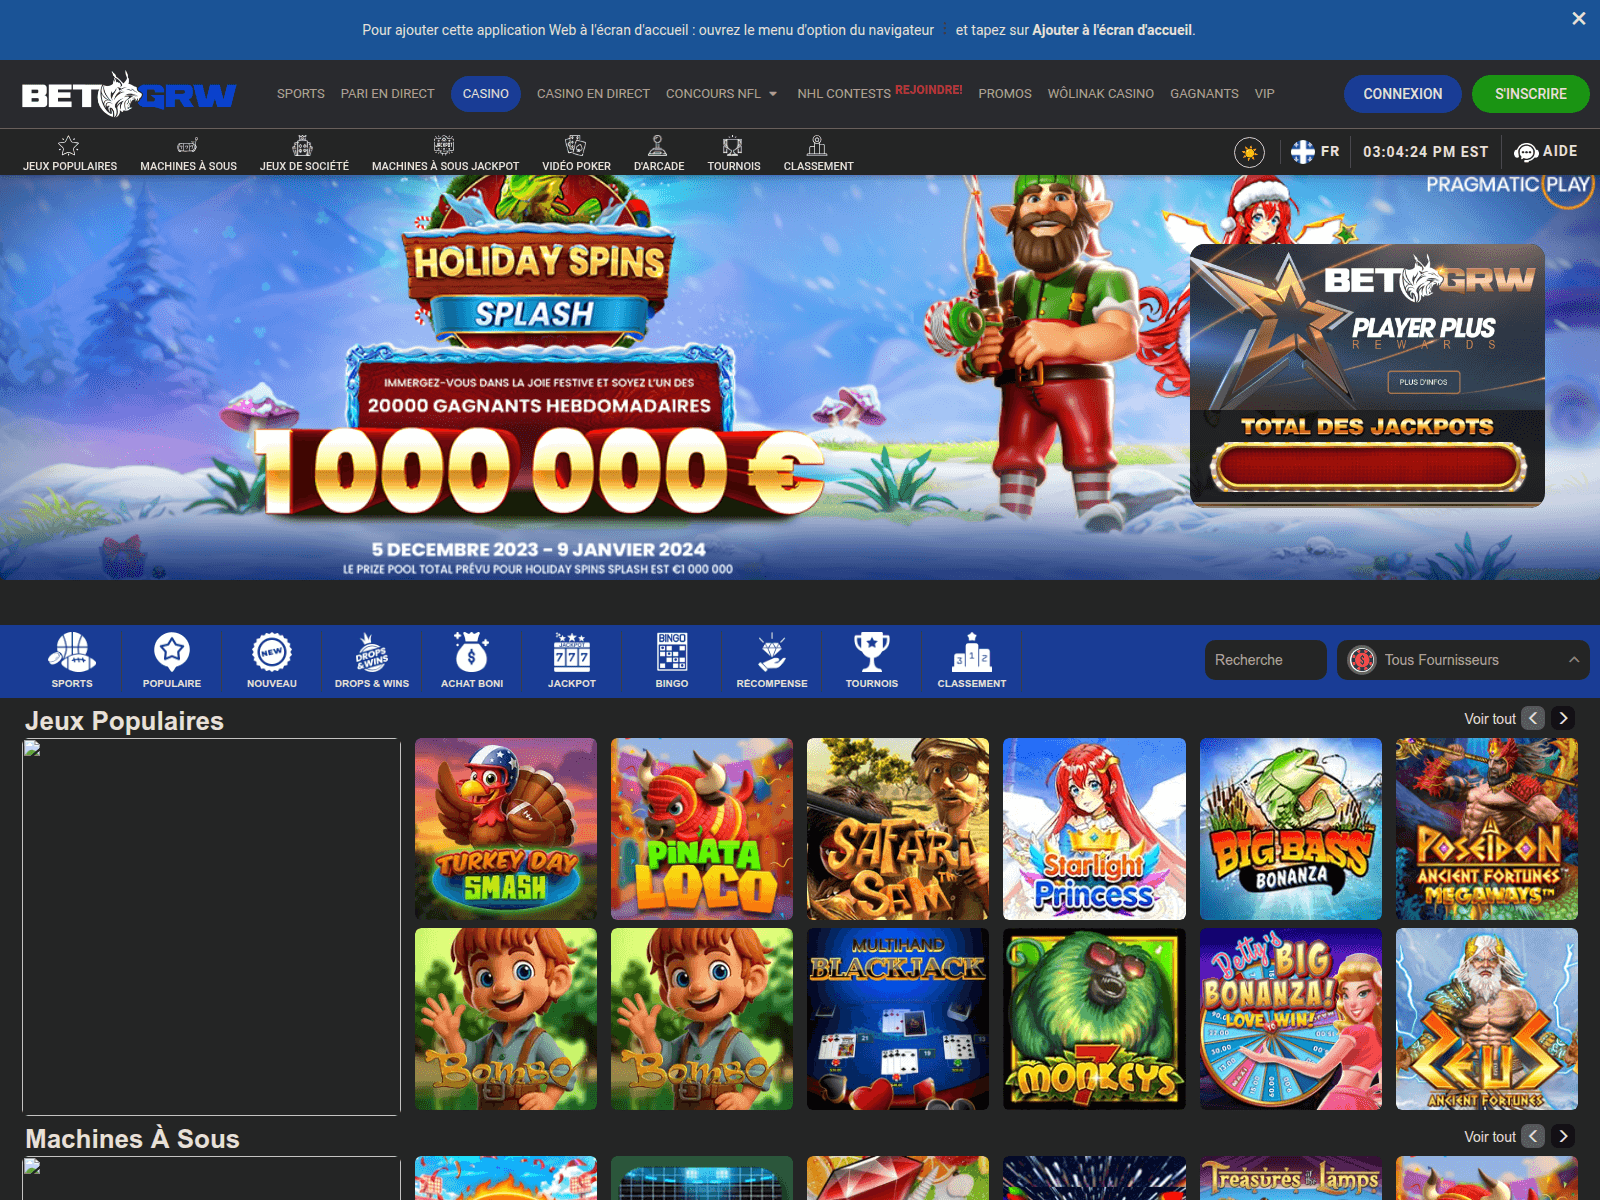Open the 7 Monkeys game
Viewport: 1600px width, 1200px height.
1094,1019
